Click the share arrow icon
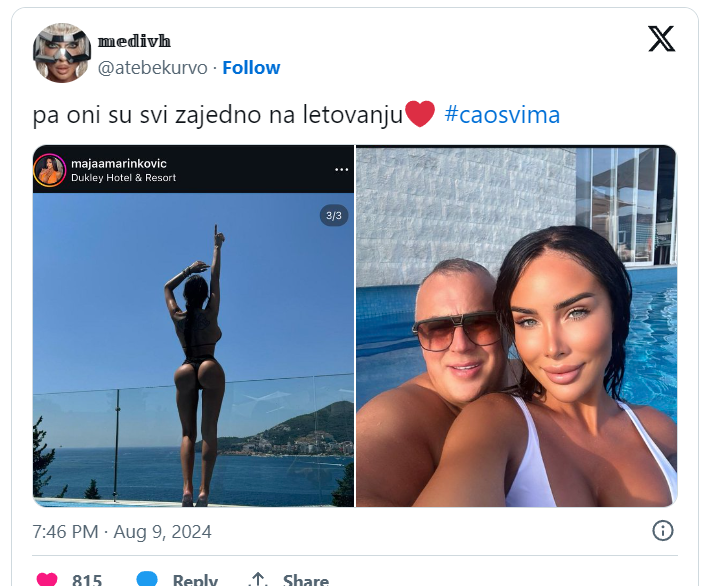 tap(258, 579)
